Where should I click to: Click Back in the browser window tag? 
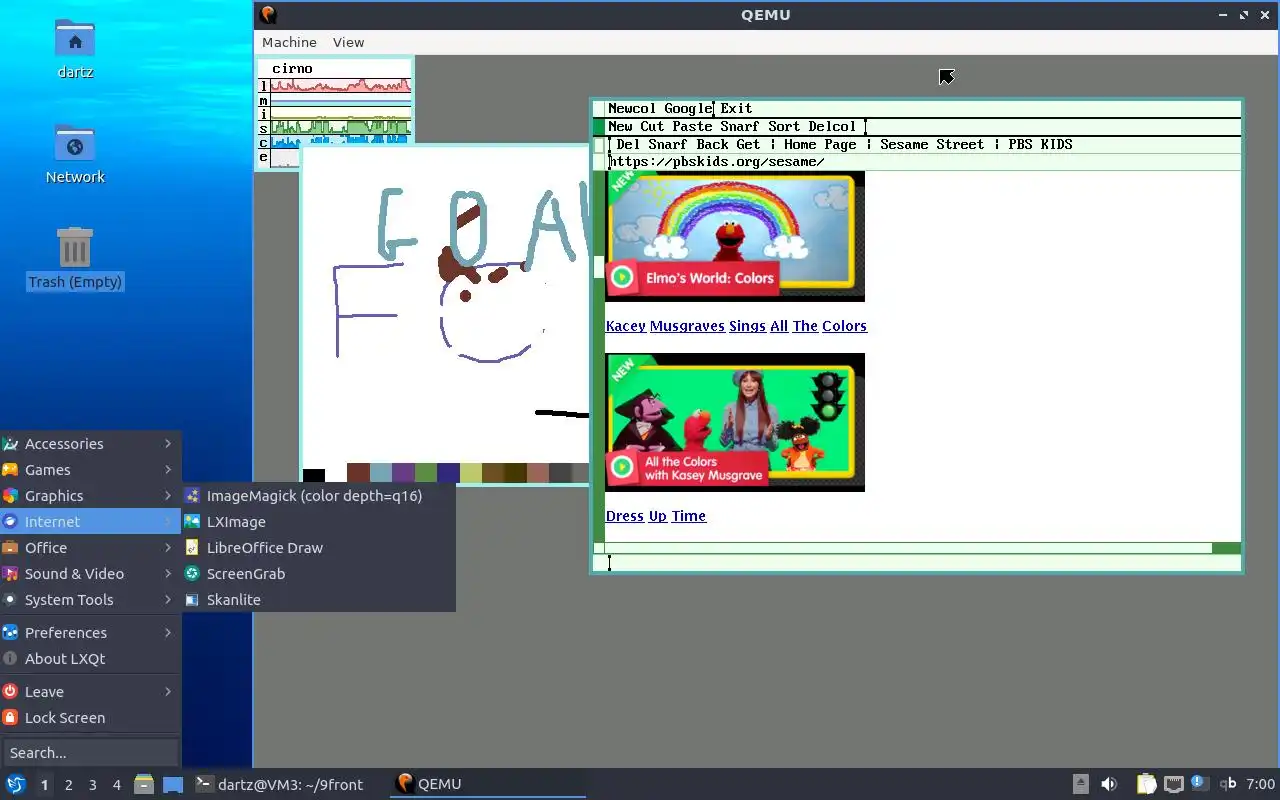712,144
